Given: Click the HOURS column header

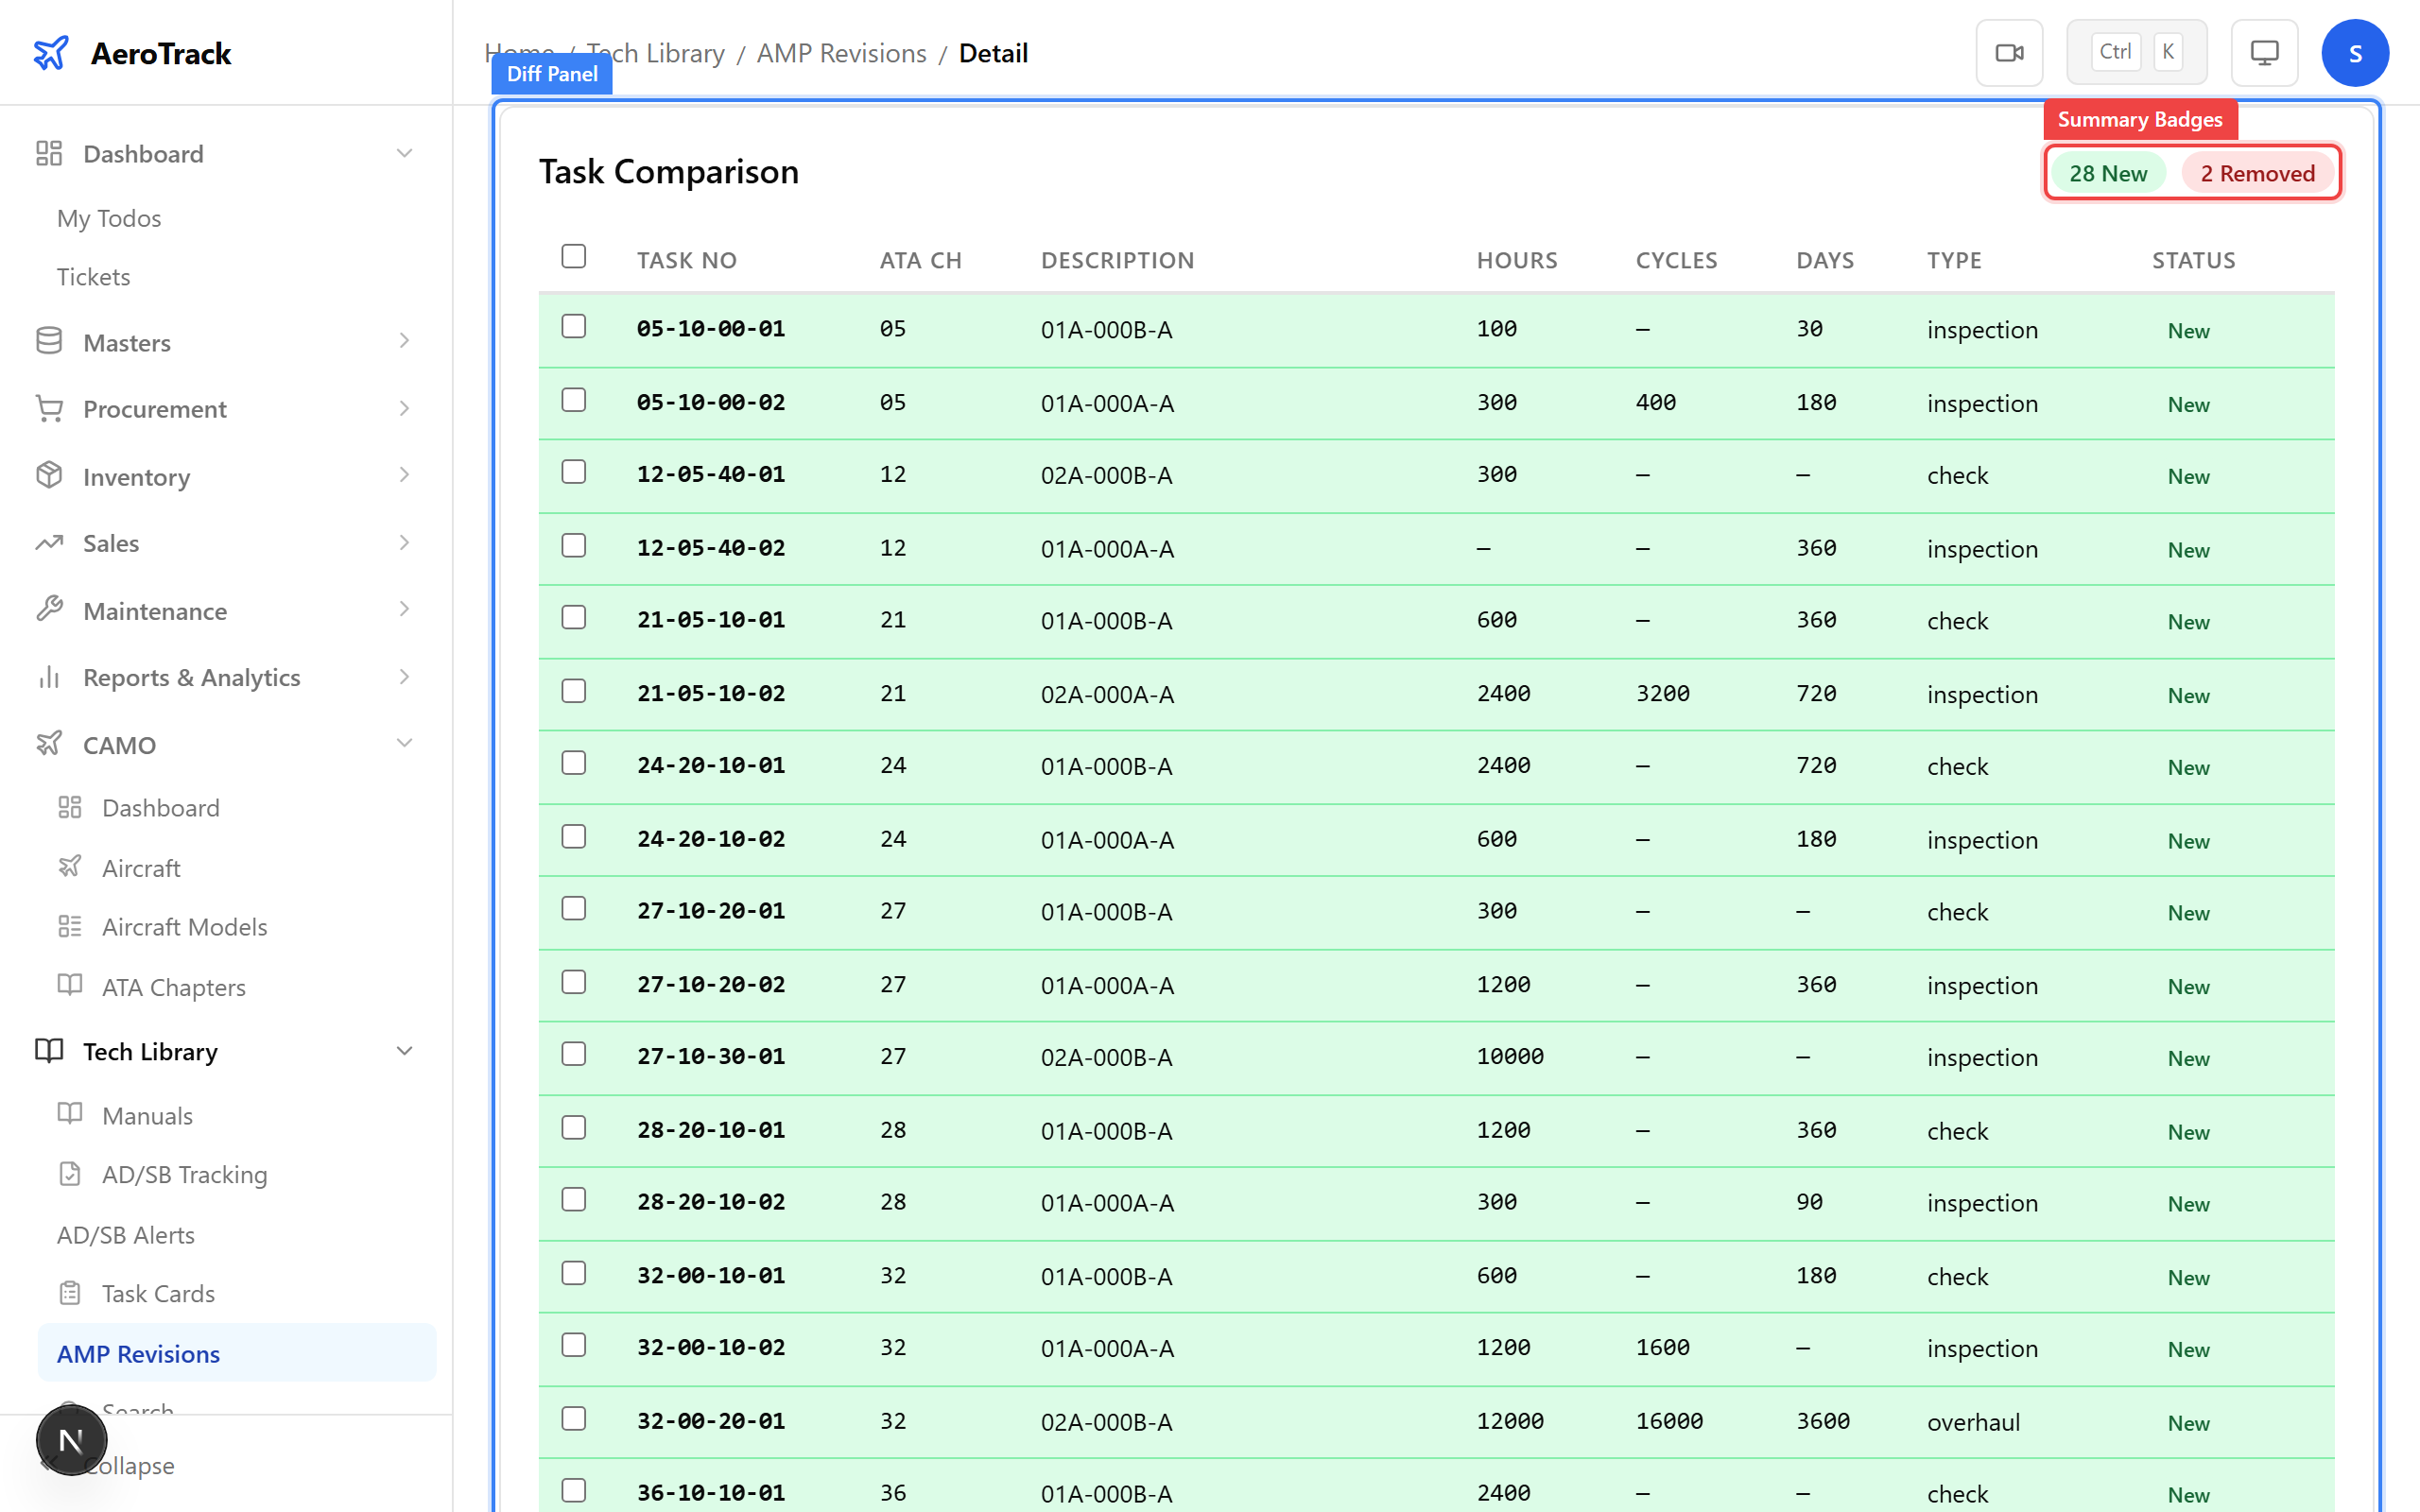Looking at the screenshot, I should (x=1516, y=260).
